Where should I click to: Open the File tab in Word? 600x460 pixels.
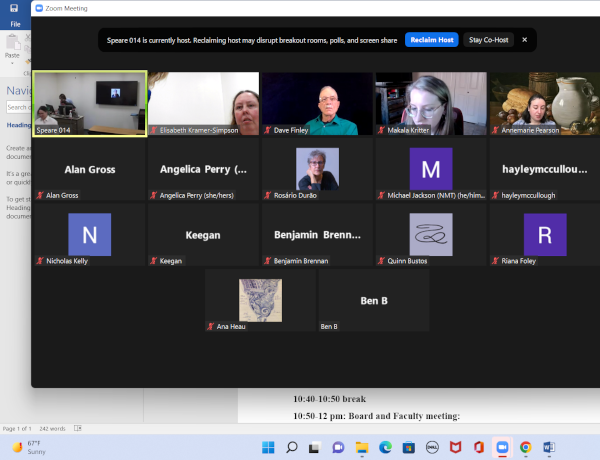pos(16,23)
